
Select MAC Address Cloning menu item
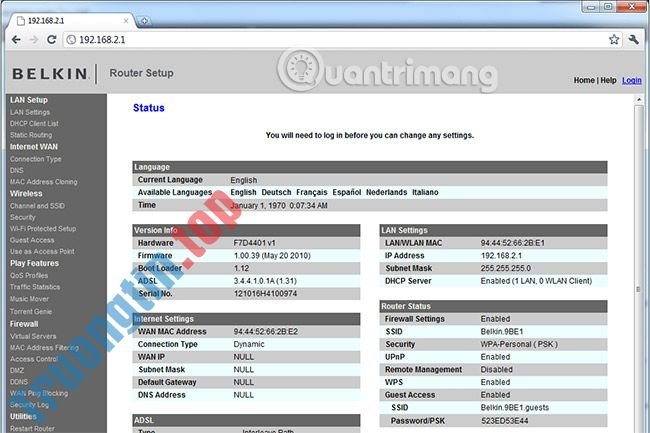pyautogui.click(x=43, y=181)
